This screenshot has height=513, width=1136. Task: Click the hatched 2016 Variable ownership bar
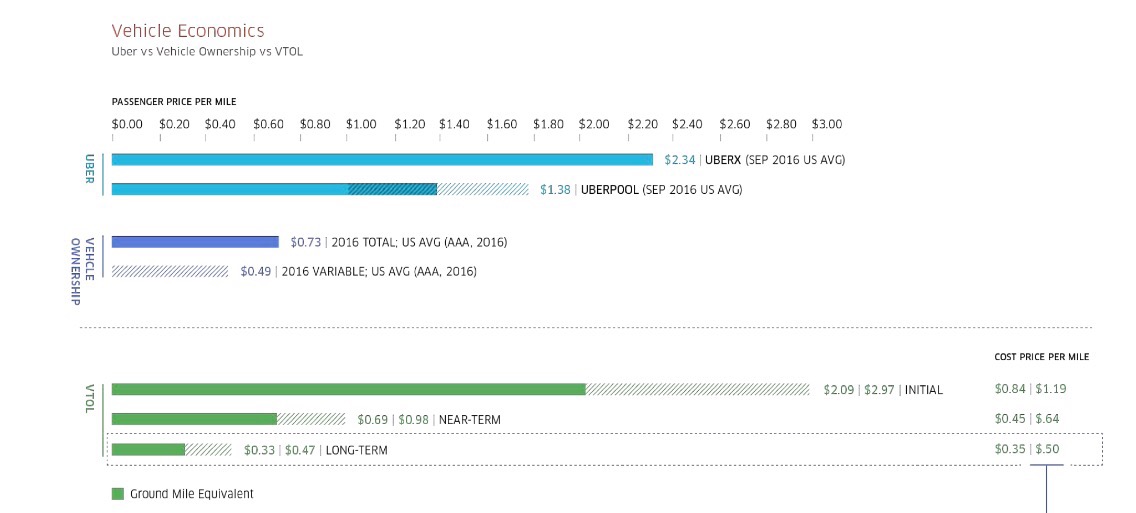[170, 271]
